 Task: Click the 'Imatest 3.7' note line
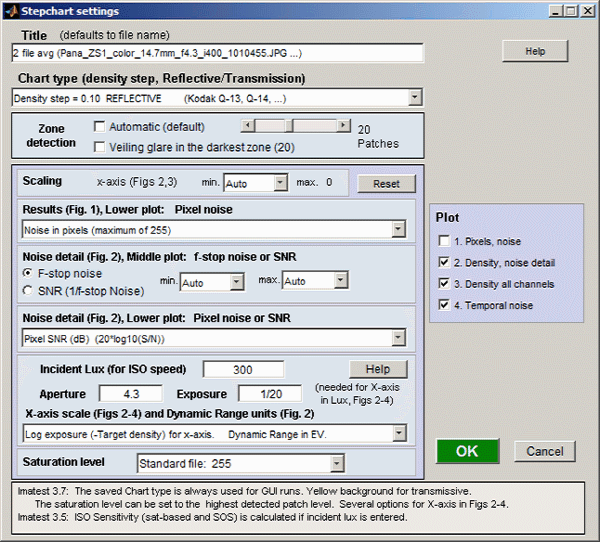tap(245, 491)
